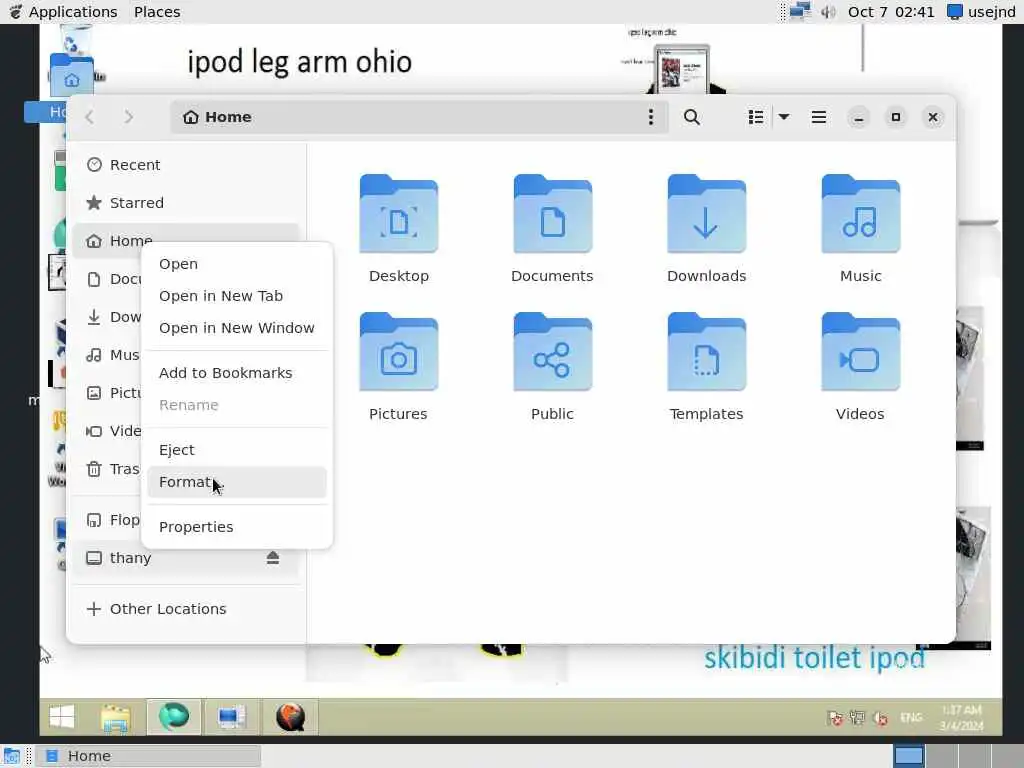Open the Applications menu
The image size is (1024, 768).
tap(63, 12)
